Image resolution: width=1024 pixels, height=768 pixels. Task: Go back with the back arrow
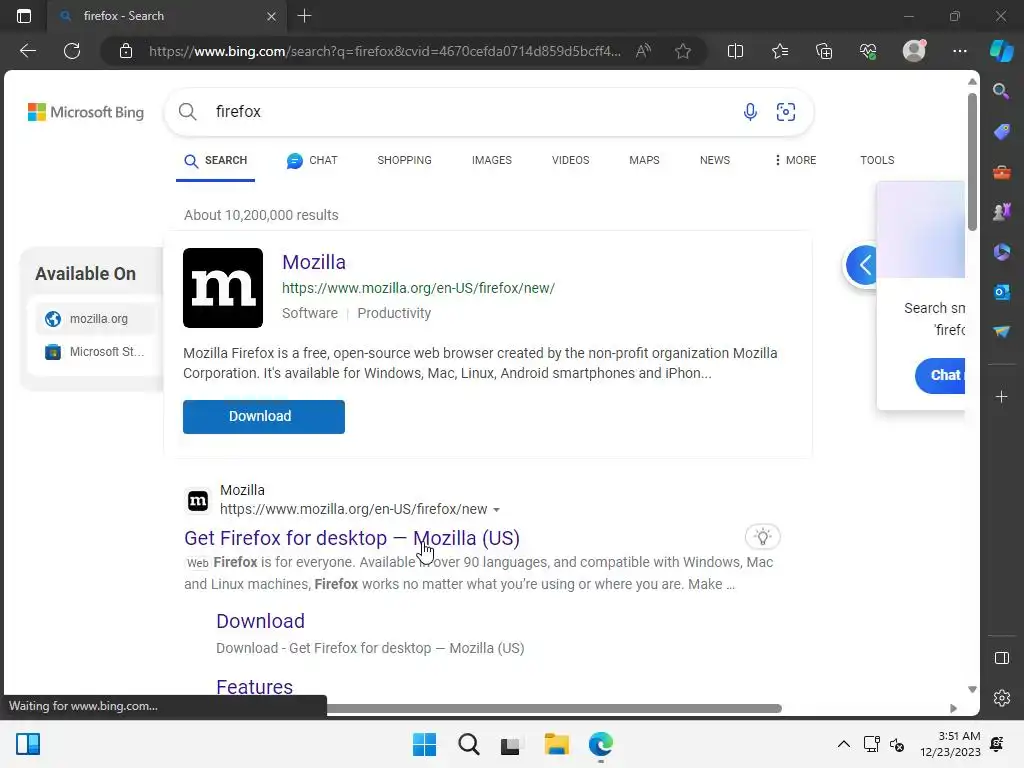(28, 51)
